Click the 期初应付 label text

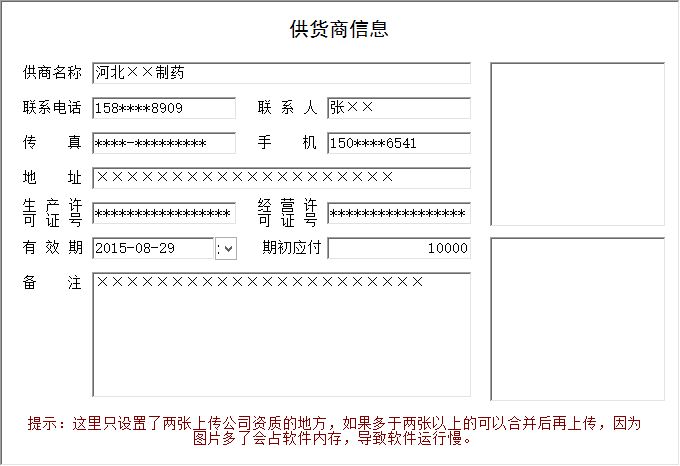291,248
